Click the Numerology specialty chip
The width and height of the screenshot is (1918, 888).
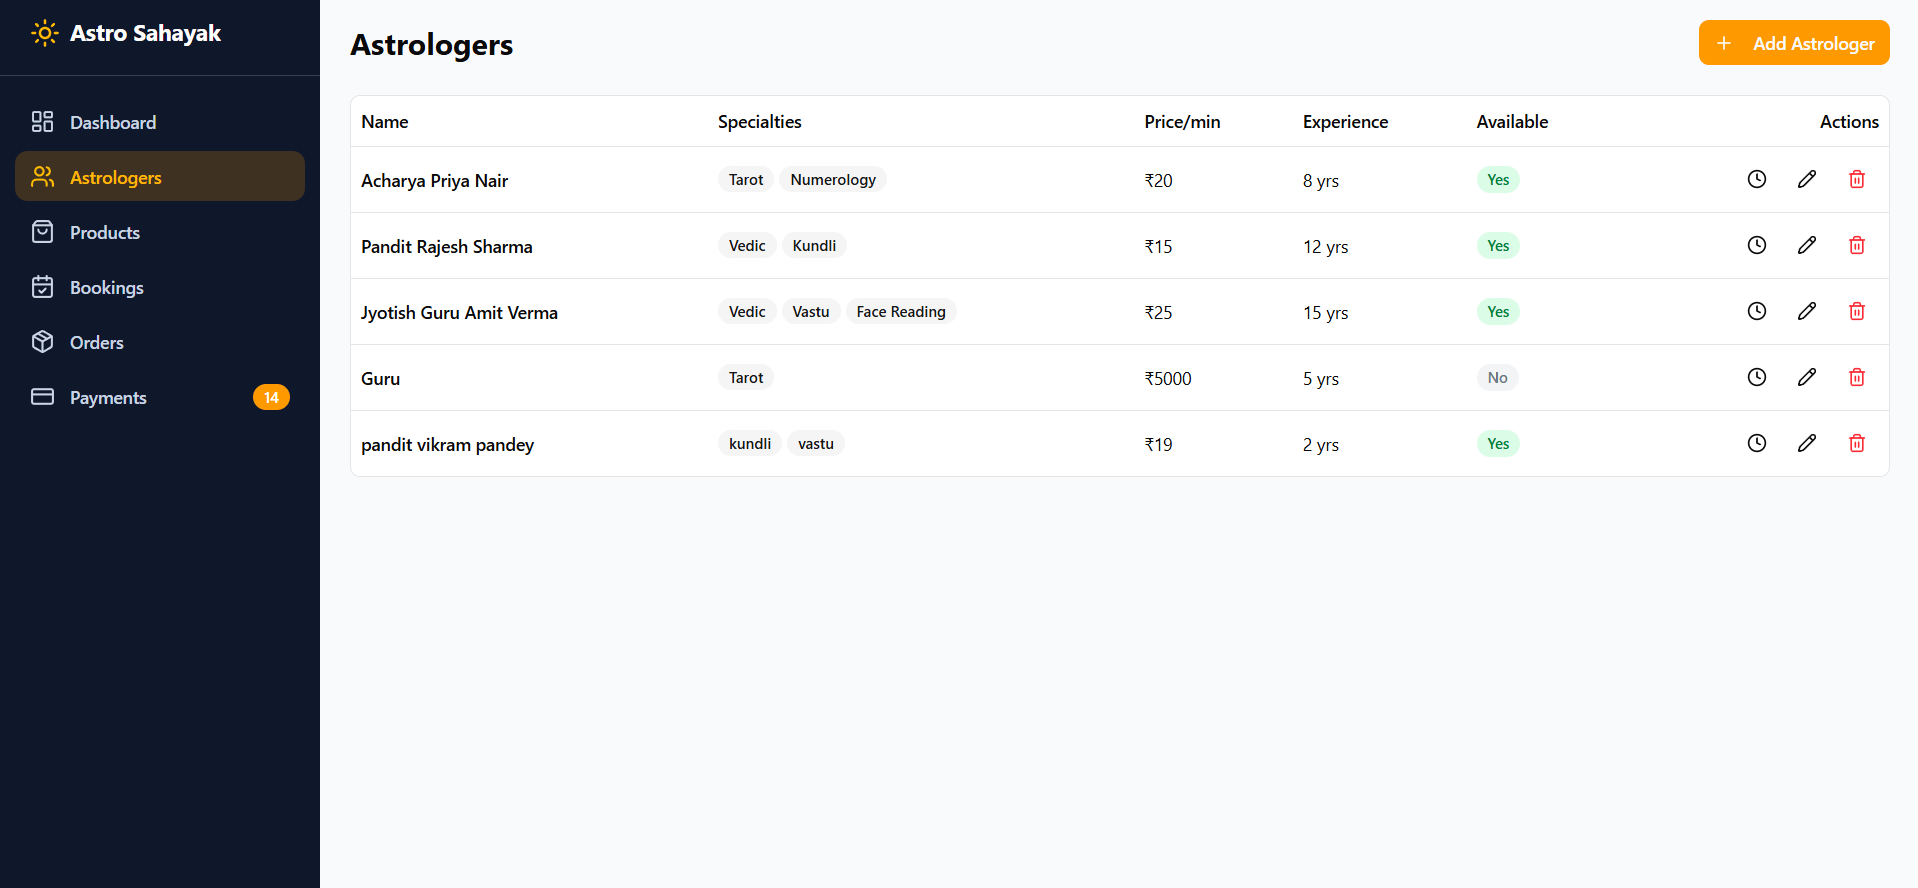click(832, 180)
